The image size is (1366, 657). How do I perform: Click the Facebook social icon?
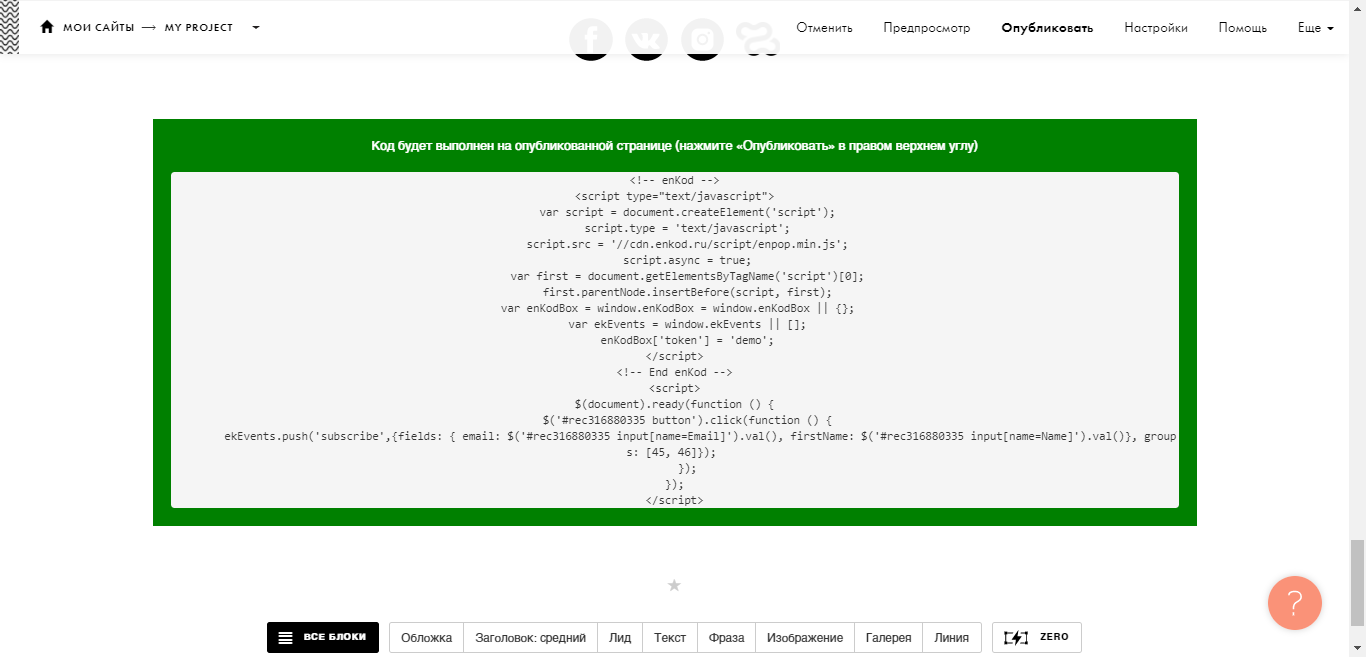[591, 39]
